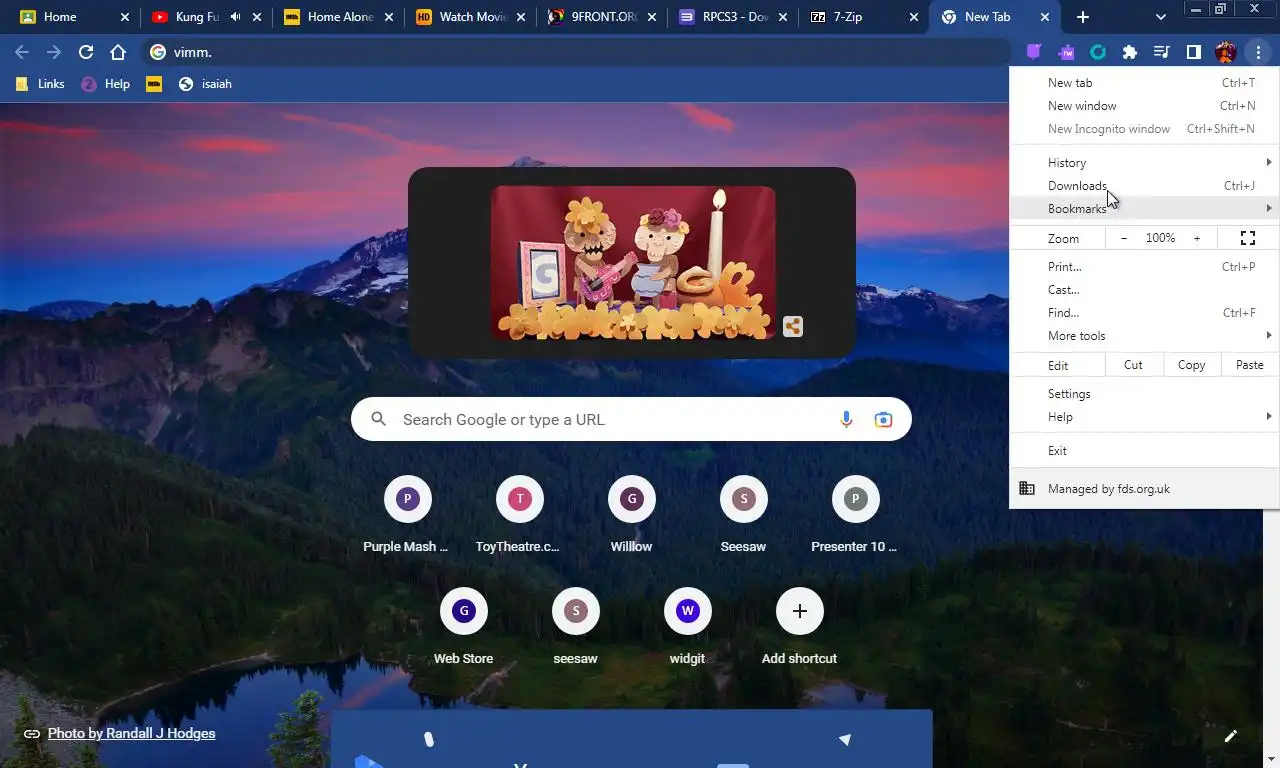
Task: Select Find... in the menu
Action: pyautogui.click(x=1144, y=313)
